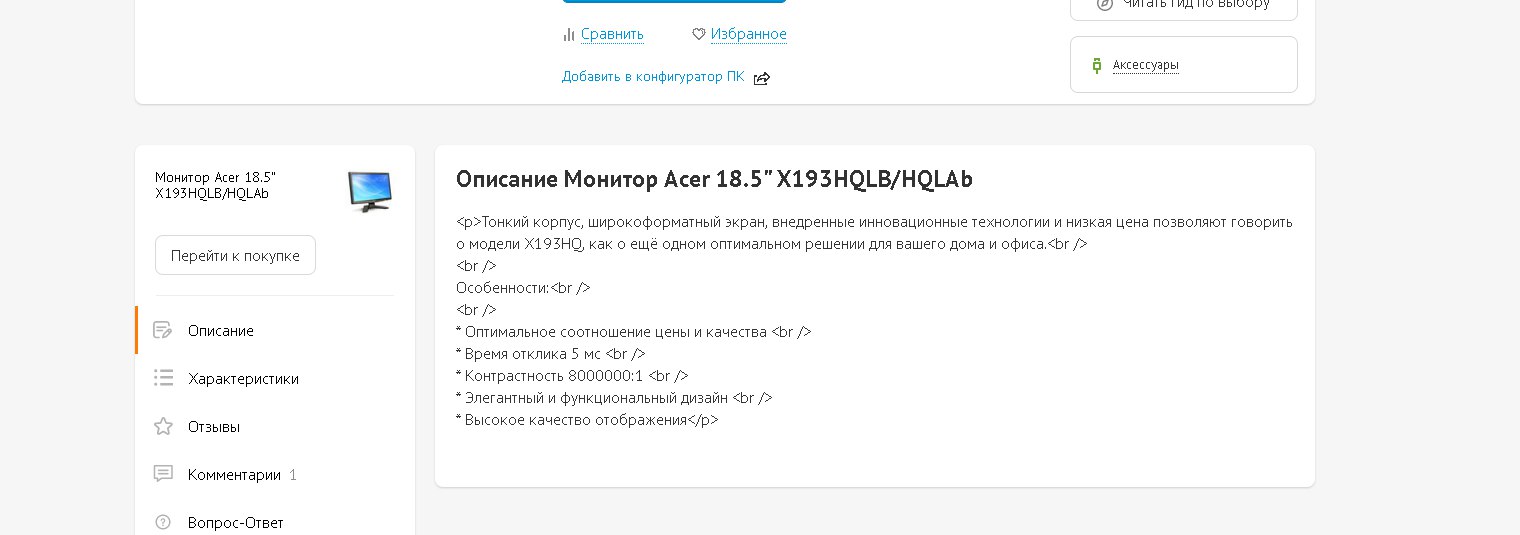Click the comments speech bubble icon

point(163,474)
